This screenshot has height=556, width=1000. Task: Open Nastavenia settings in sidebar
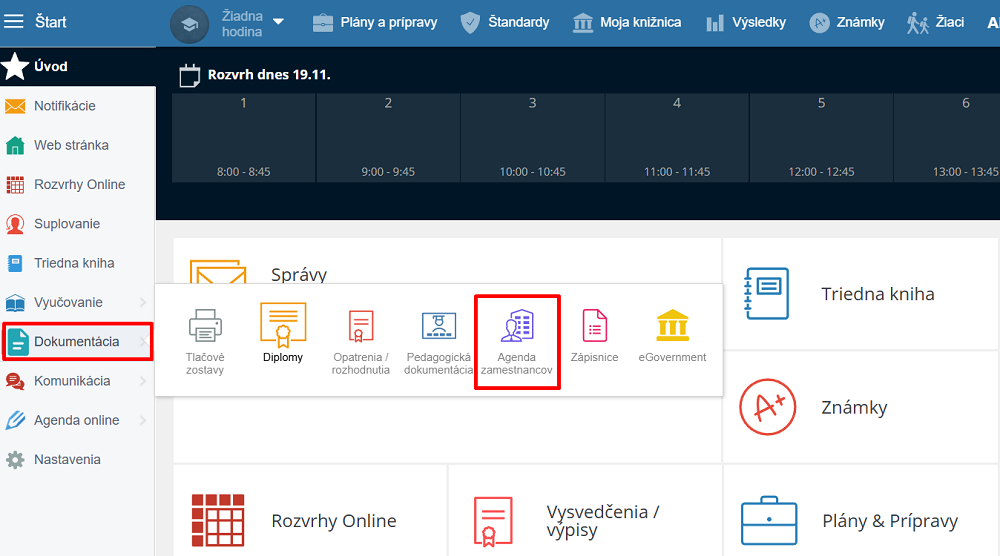pos(67,460)
